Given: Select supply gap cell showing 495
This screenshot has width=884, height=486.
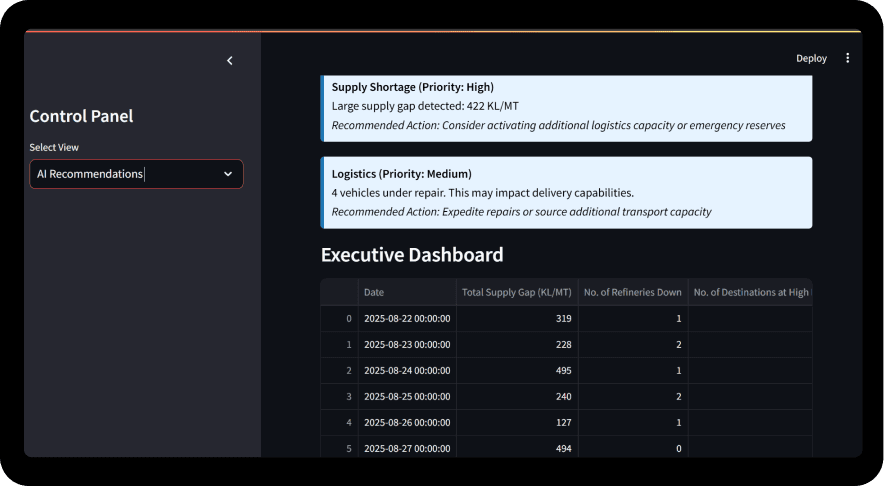Looking at the screenshot, I should (516, 370).
